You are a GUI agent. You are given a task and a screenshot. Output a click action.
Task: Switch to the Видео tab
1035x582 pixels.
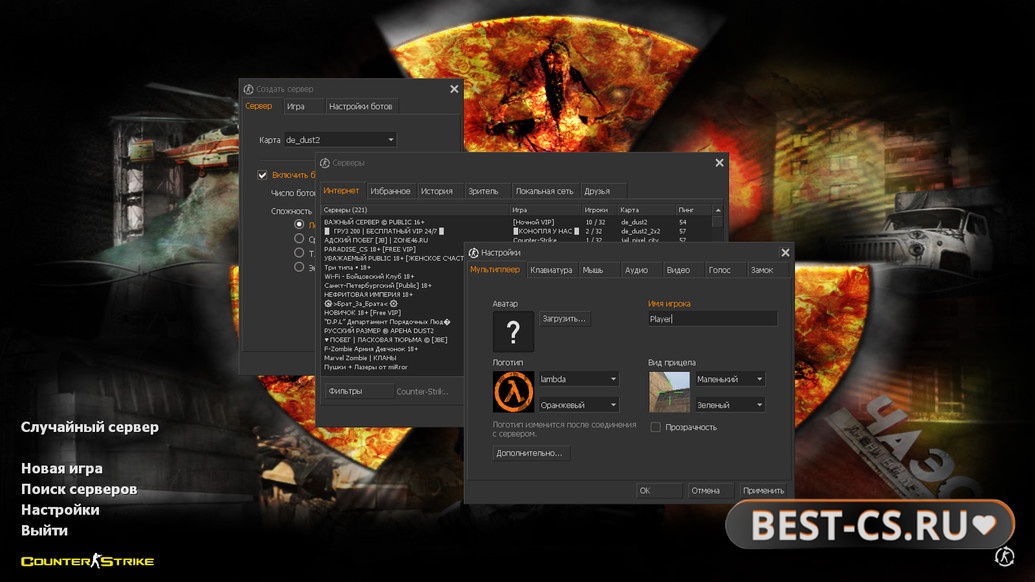(682, 270)
